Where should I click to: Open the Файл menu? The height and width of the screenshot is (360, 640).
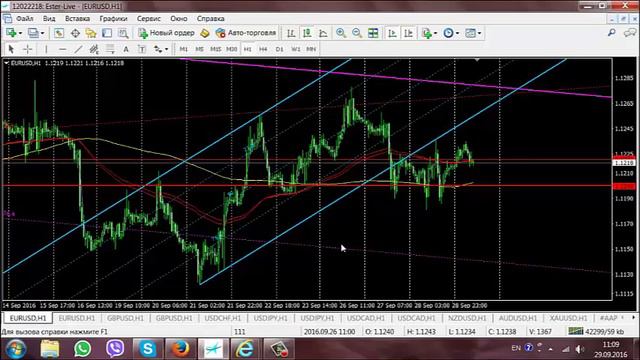[24, 19]
